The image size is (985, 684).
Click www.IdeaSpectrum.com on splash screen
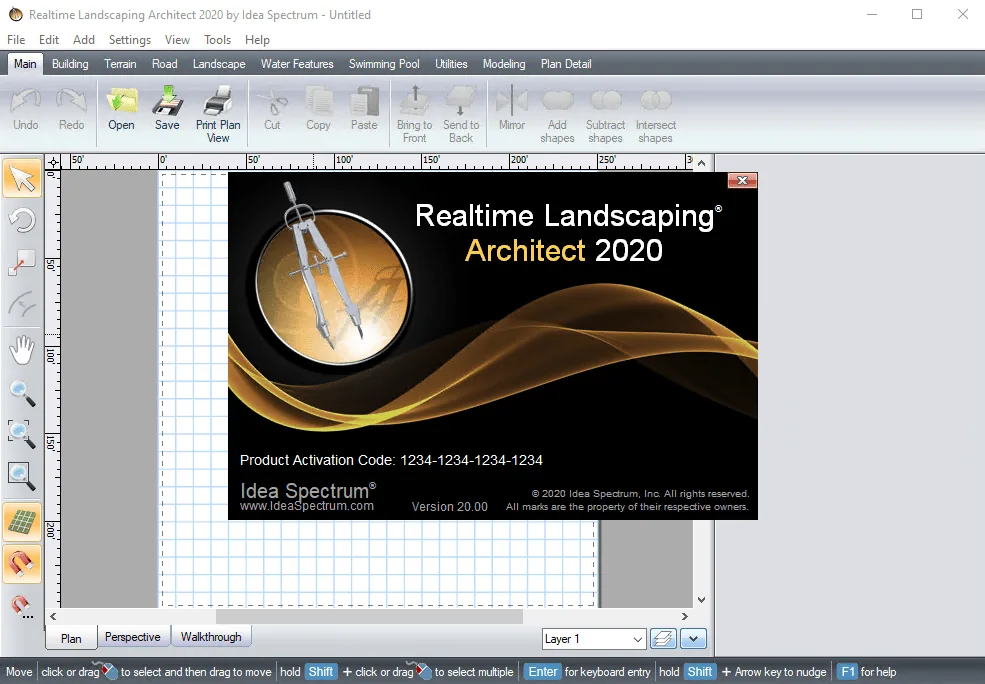pos(307,506)
